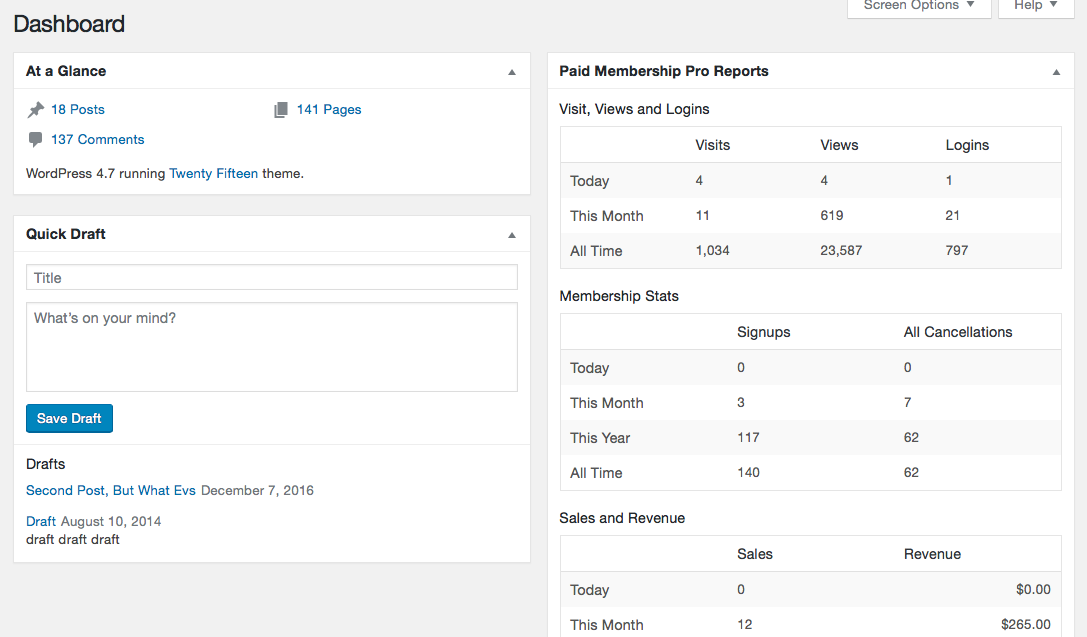Click the What's on your mind text area
Image resolution: width=1087 pixels, height=637 pixels.
pyautogui.click(x=272, y=347)
